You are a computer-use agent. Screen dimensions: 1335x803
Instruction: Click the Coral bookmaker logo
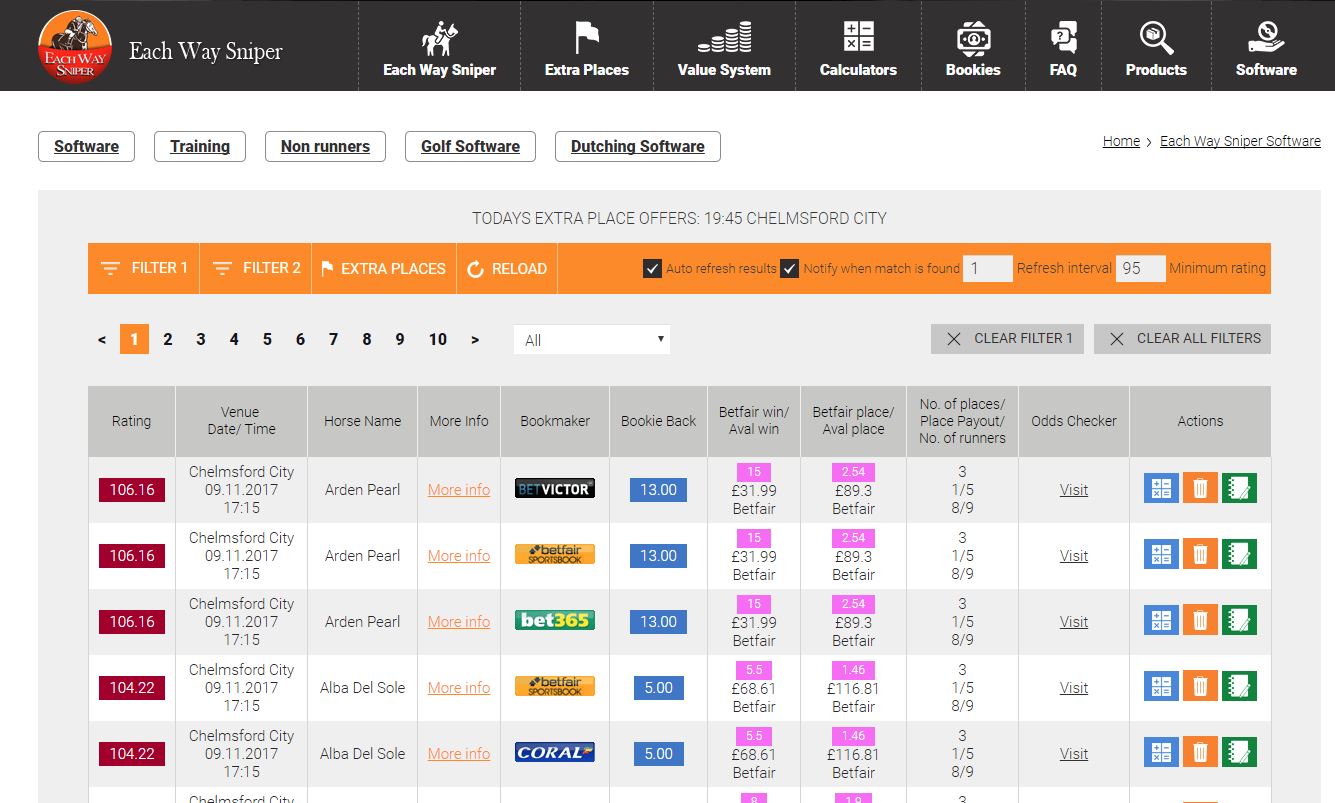click(555, 752)
